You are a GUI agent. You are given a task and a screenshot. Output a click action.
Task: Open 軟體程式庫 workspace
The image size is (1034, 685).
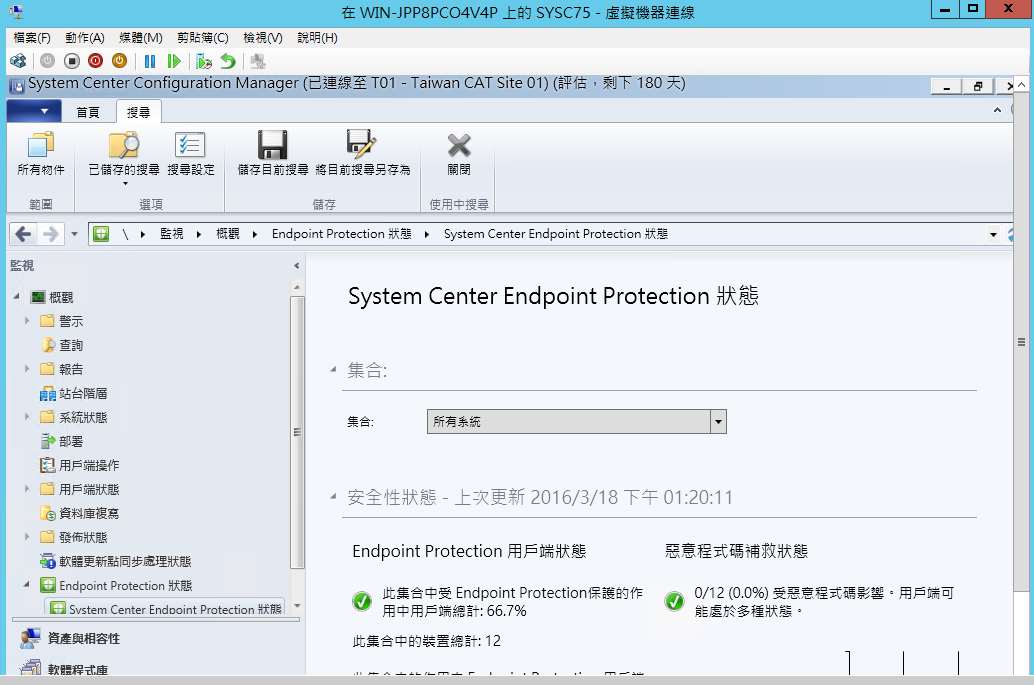click(x=78, y=669)
